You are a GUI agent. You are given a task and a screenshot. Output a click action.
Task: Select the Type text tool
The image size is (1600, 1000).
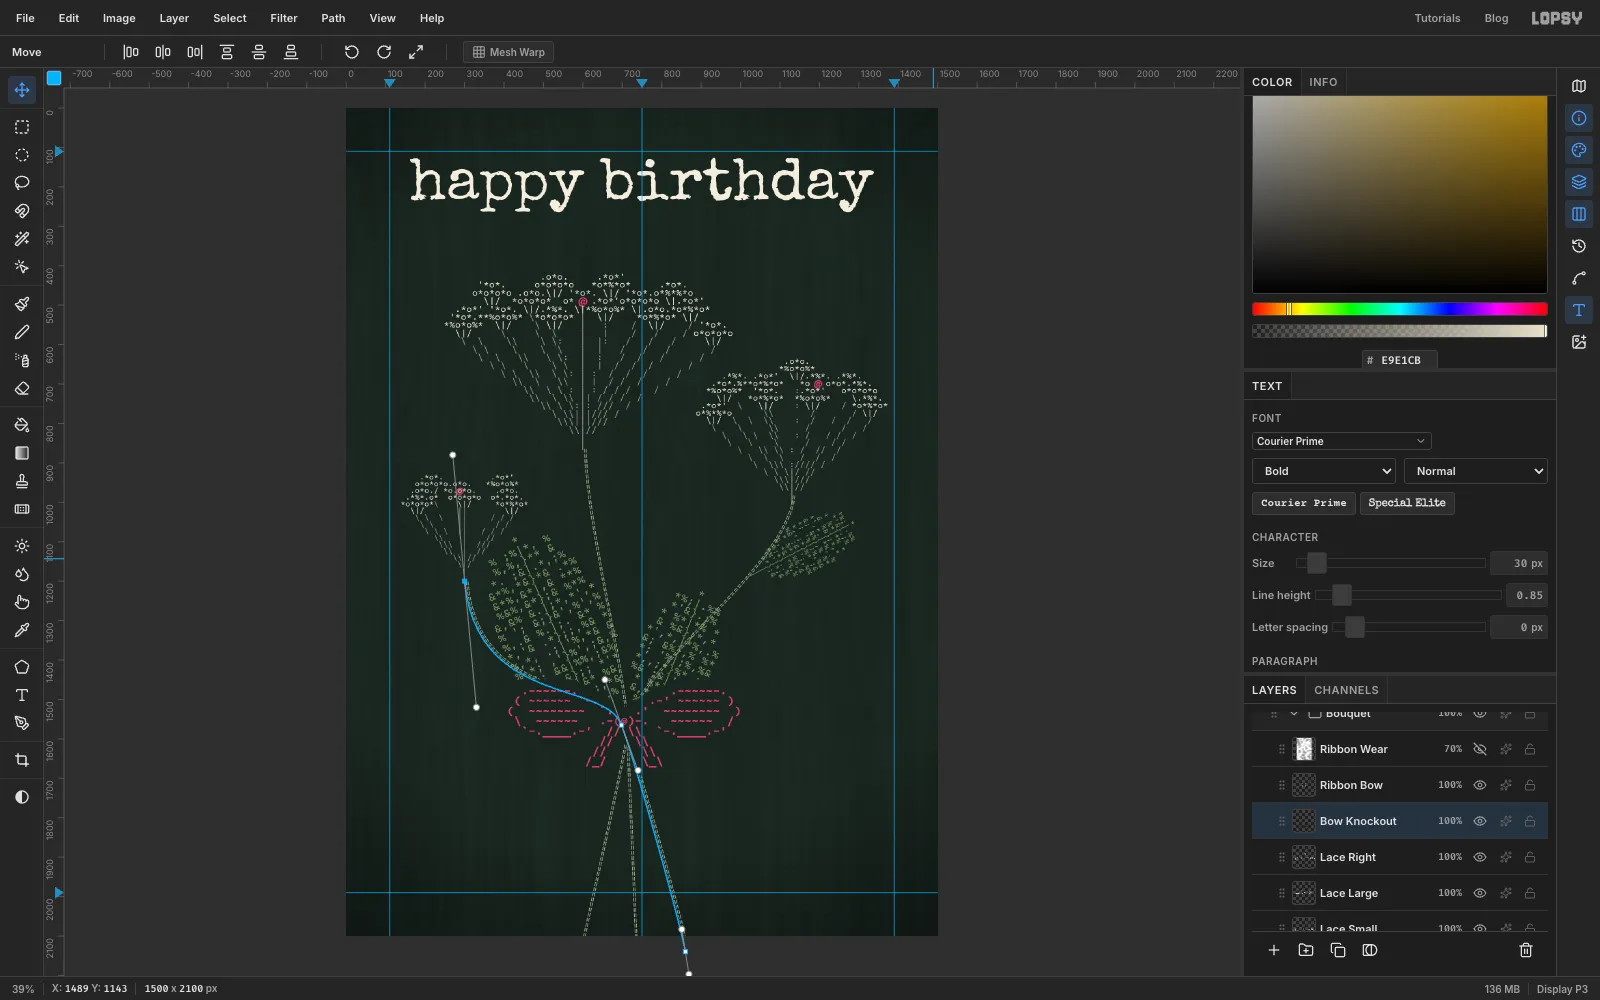pos(22,695)
